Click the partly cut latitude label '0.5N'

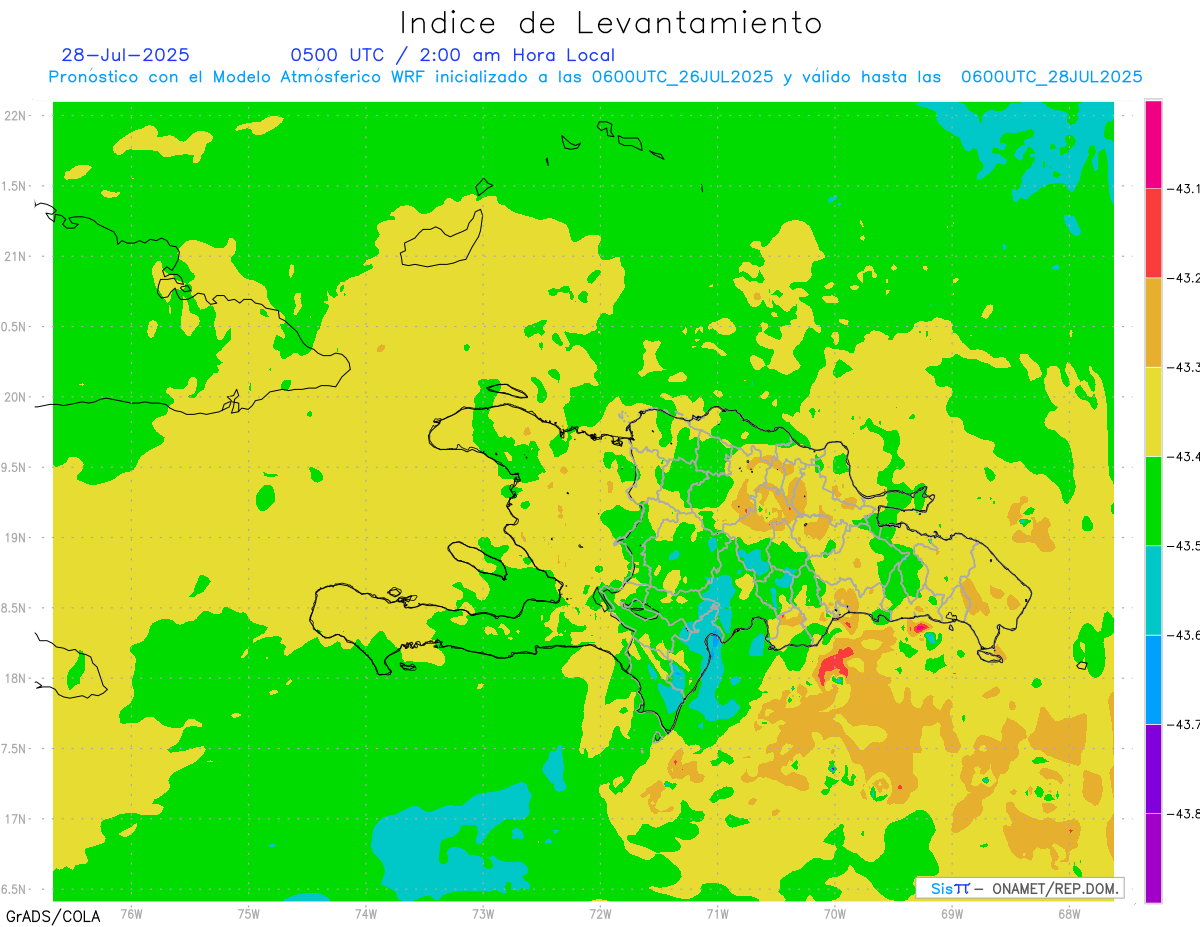pos(14,327)
